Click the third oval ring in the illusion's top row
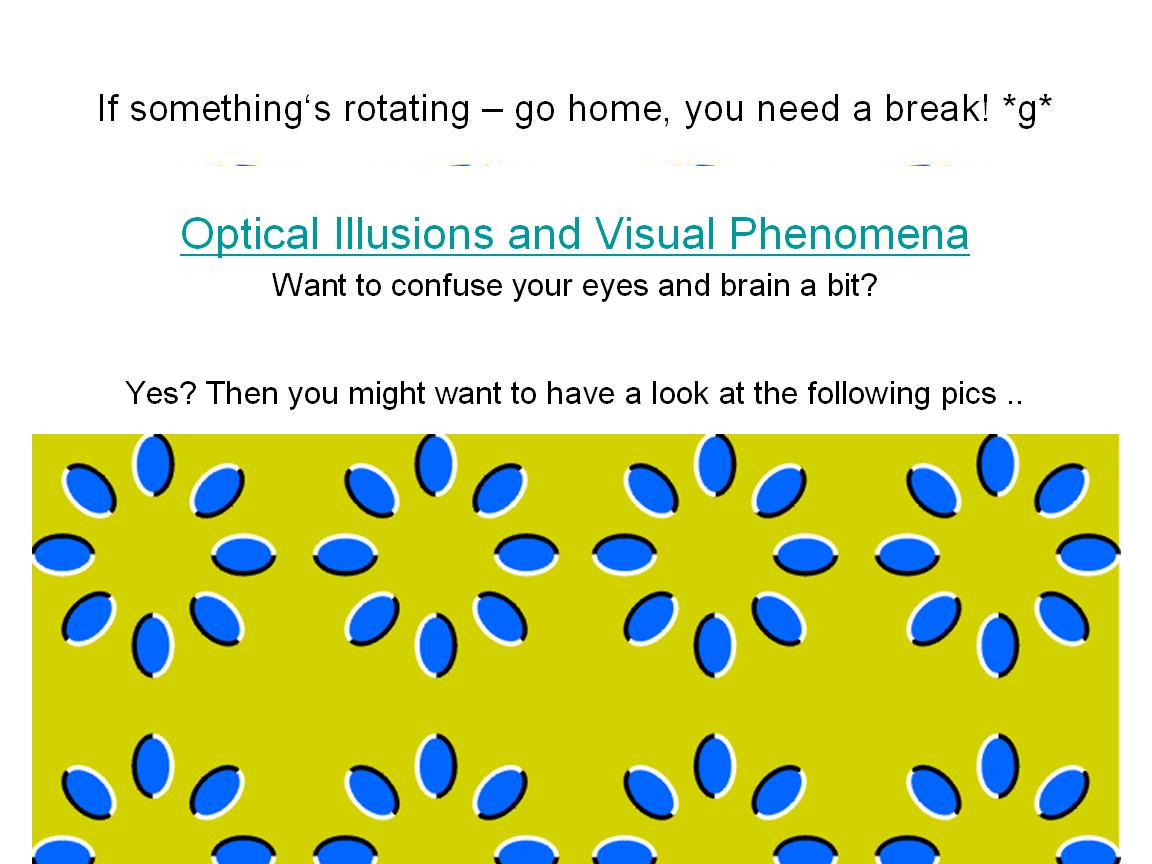 click(x=715, y=555)
